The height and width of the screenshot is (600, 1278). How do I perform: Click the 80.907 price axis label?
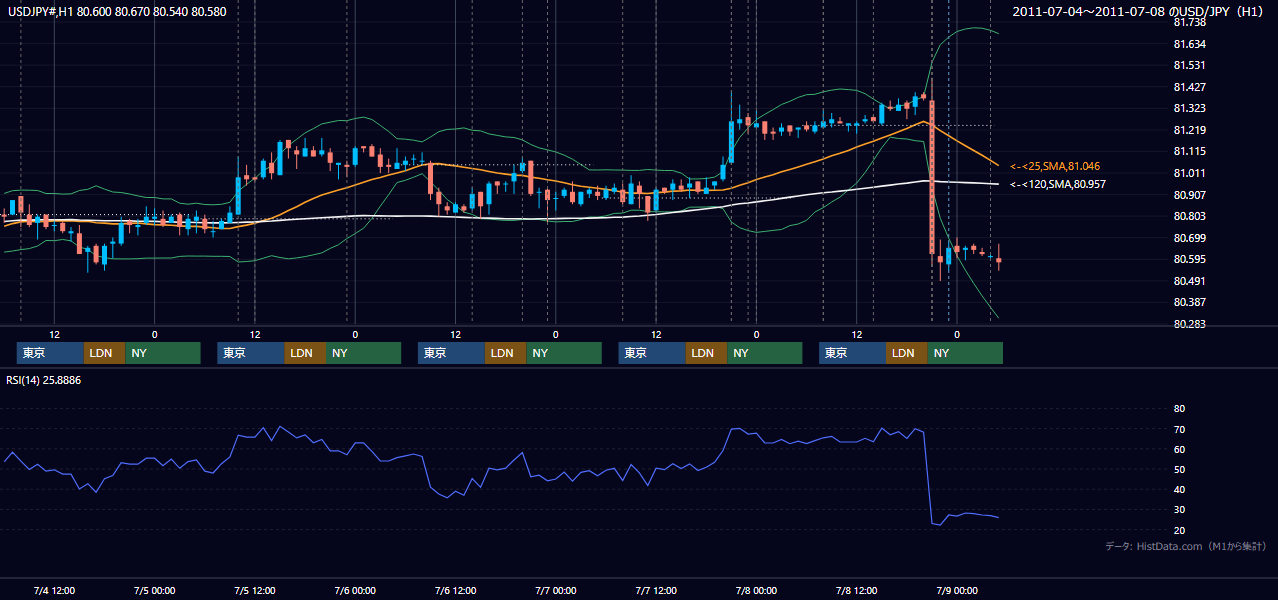coord(1188,195)
